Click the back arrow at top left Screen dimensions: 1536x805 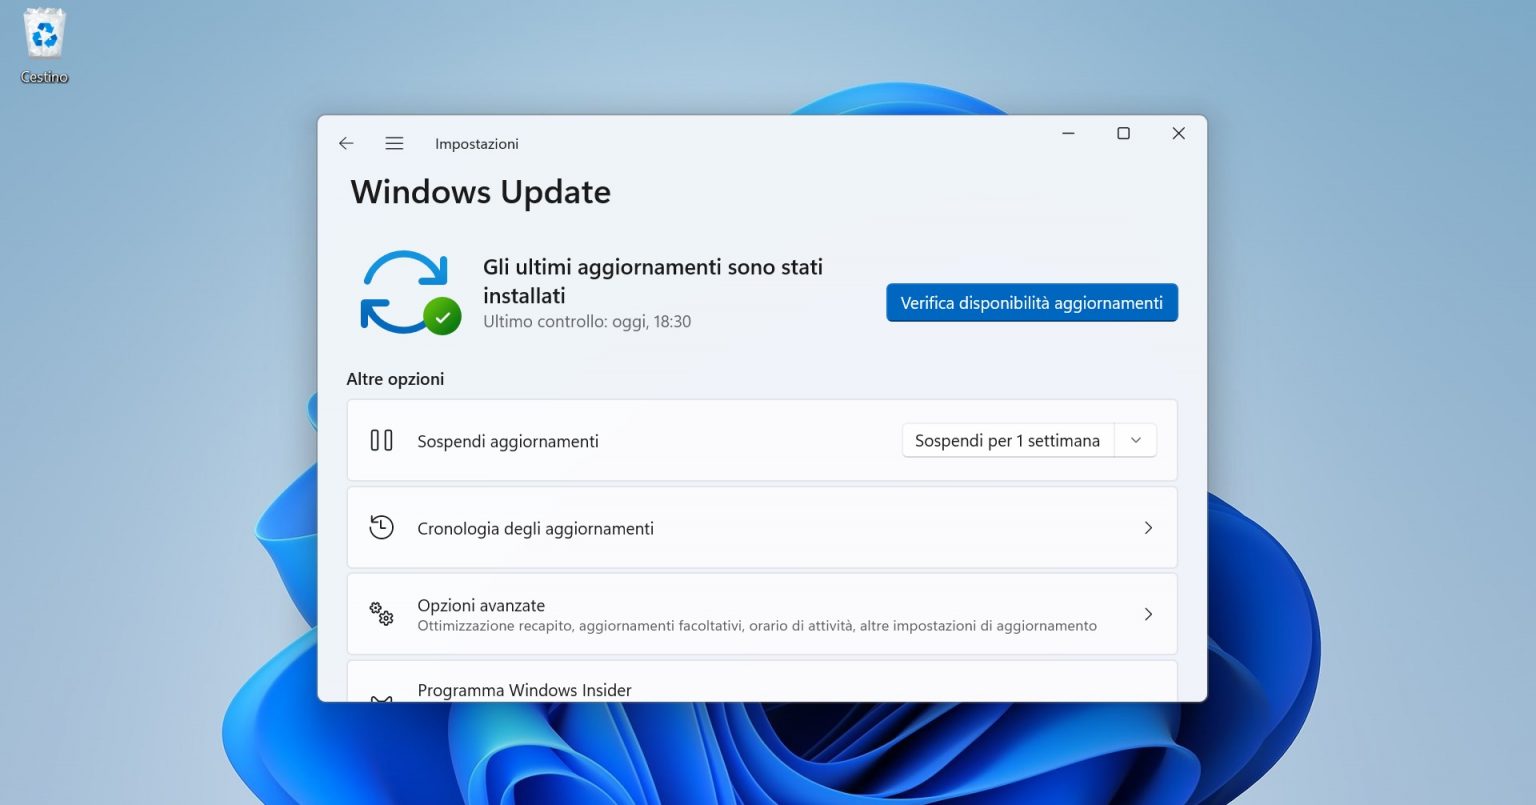point(345,143)
